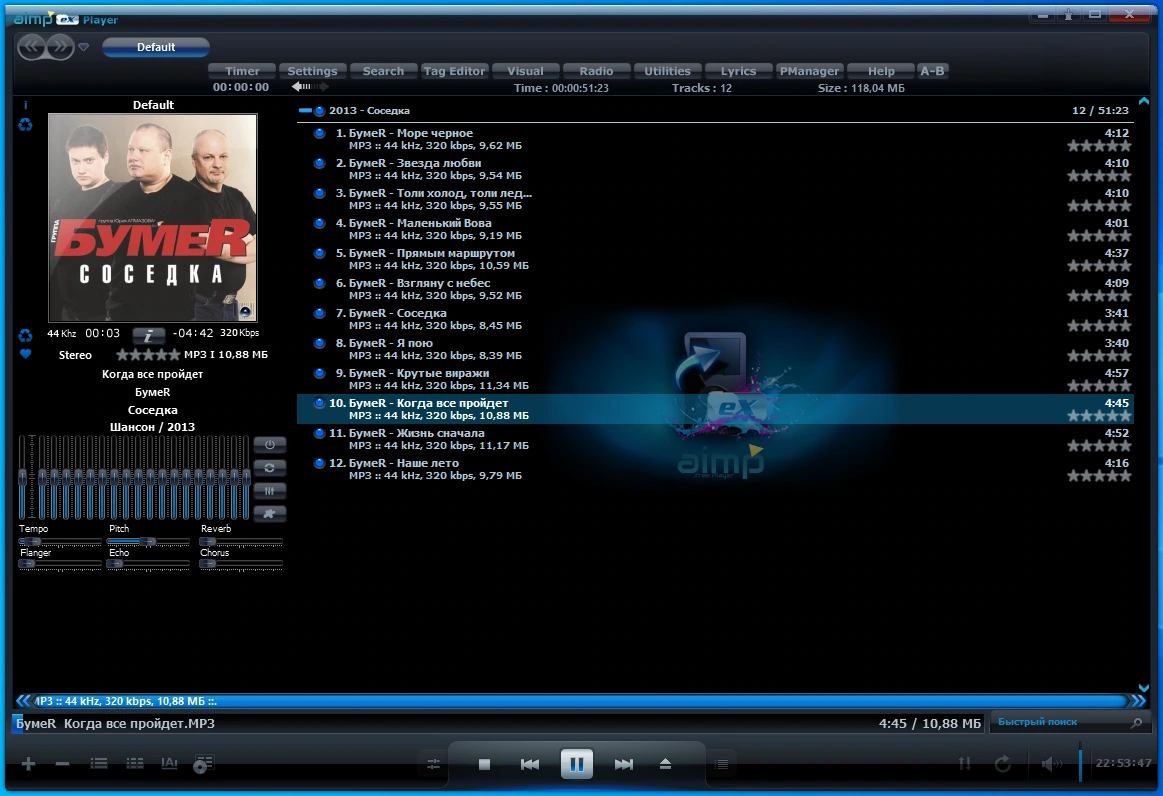
Task: Click the eject/open file button
Action: [x=665, y=764]
